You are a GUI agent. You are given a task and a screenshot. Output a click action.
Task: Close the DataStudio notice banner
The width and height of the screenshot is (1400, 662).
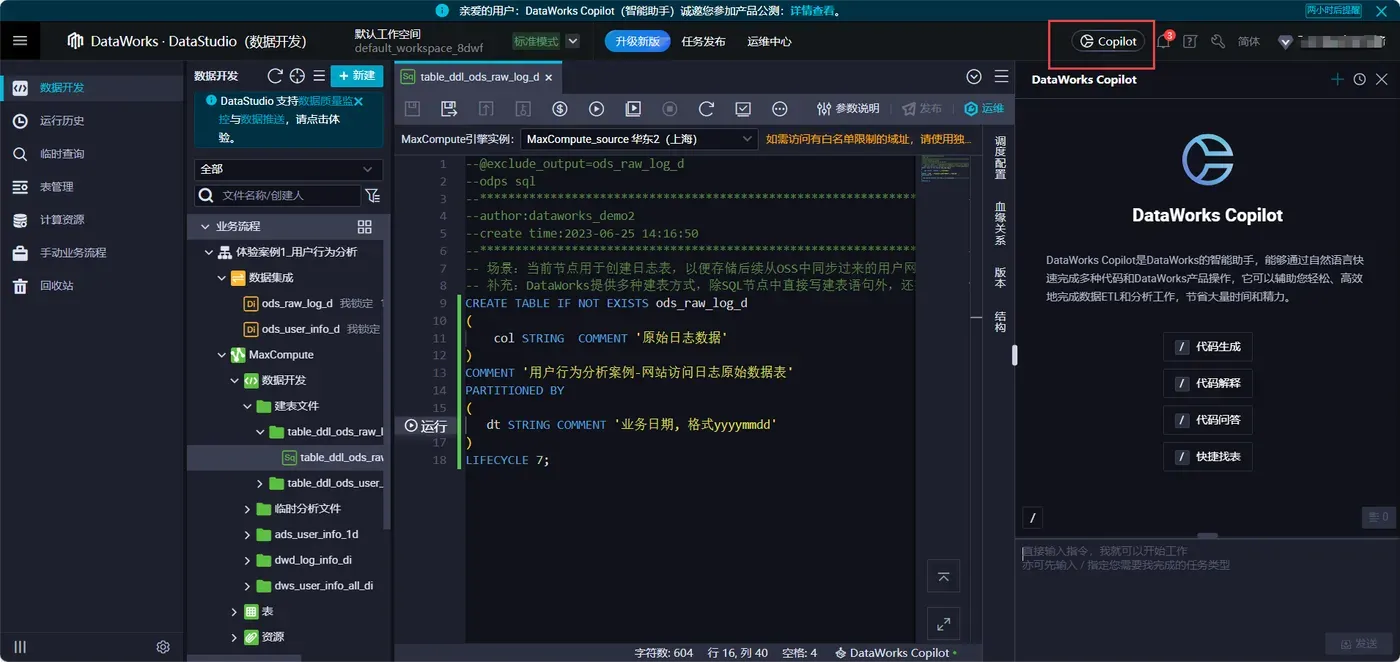pyautogui.click(x=358, y=101)
